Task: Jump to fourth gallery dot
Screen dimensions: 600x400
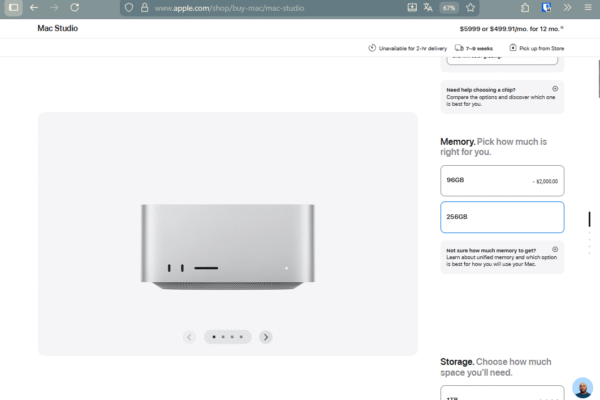Action: coord(241,337)
